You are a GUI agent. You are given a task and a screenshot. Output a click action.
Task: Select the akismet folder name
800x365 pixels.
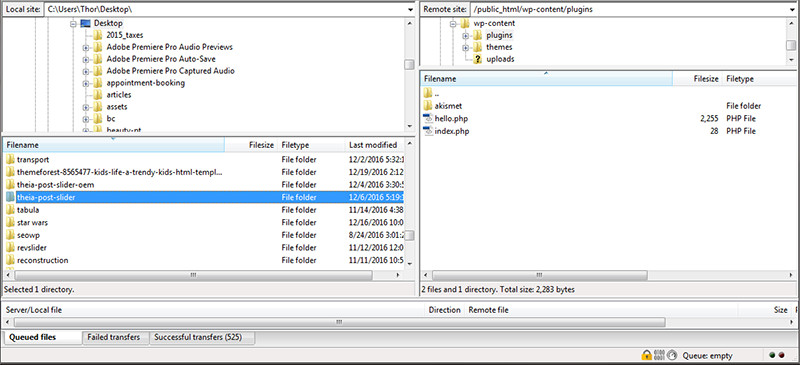coord(448,106)
